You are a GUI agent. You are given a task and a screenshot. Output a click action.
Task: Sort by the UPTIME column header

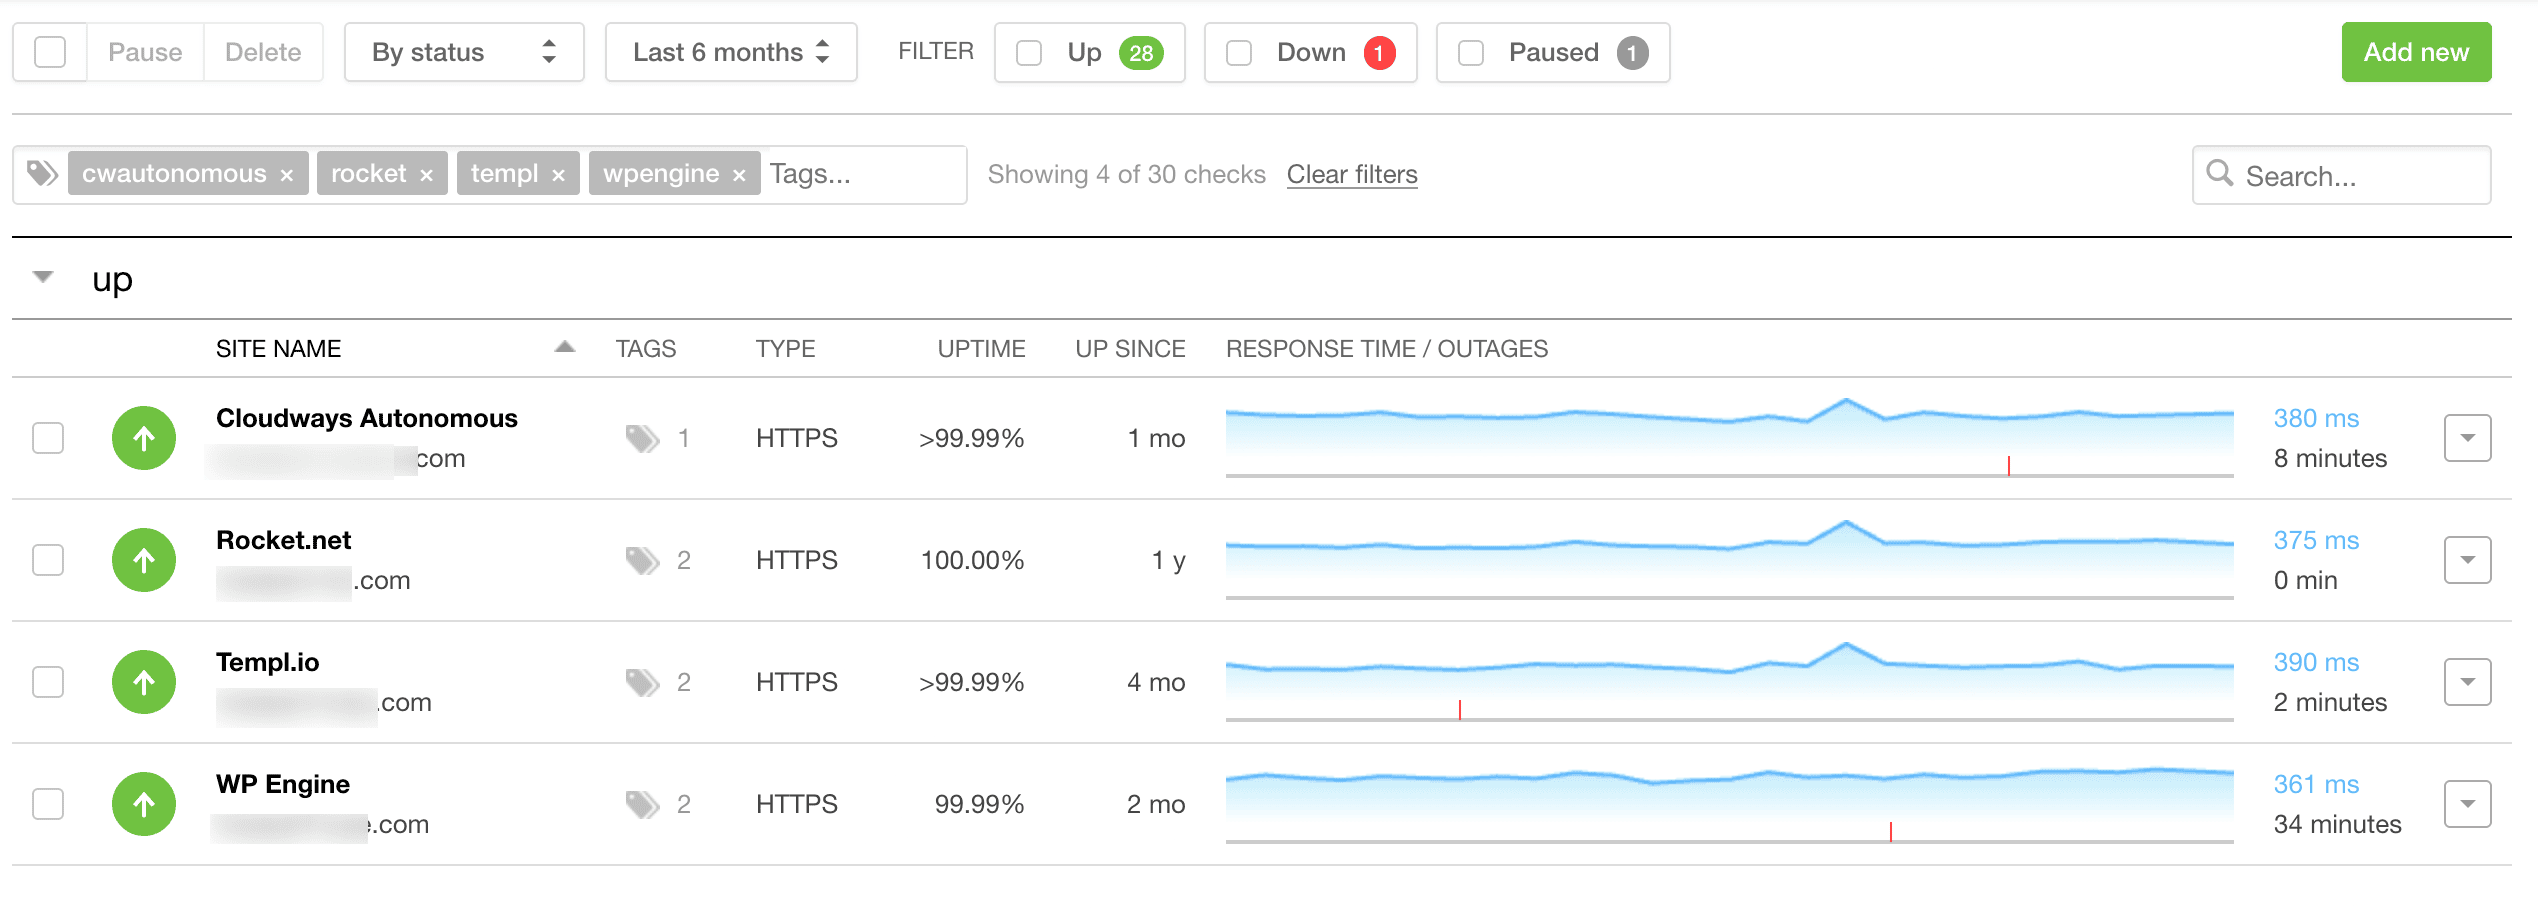(x=981, y=349)
